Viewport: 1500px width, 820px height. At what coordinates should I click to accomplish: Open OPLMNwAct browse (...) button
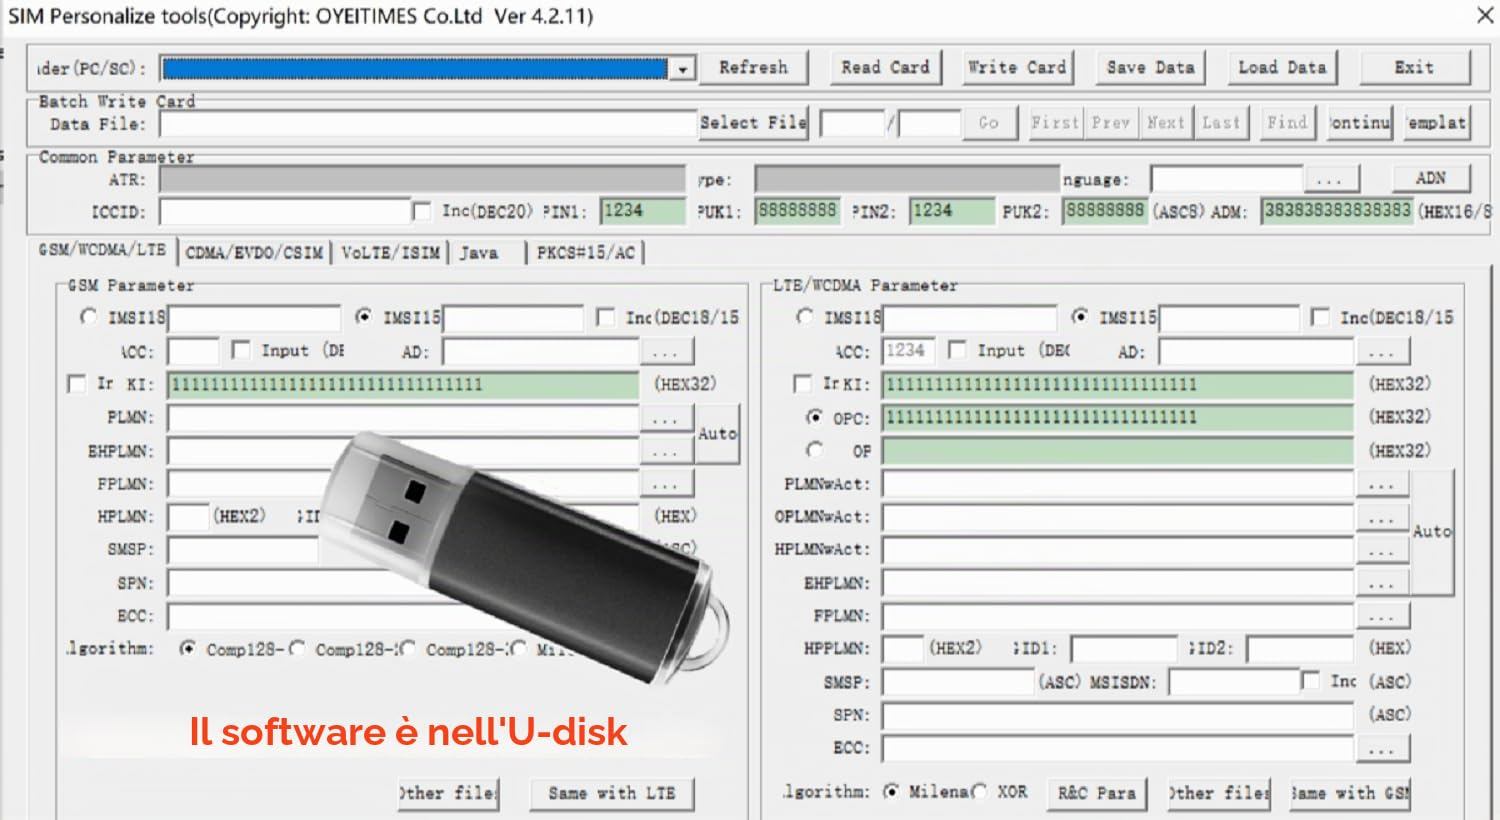pos(1382,518)
